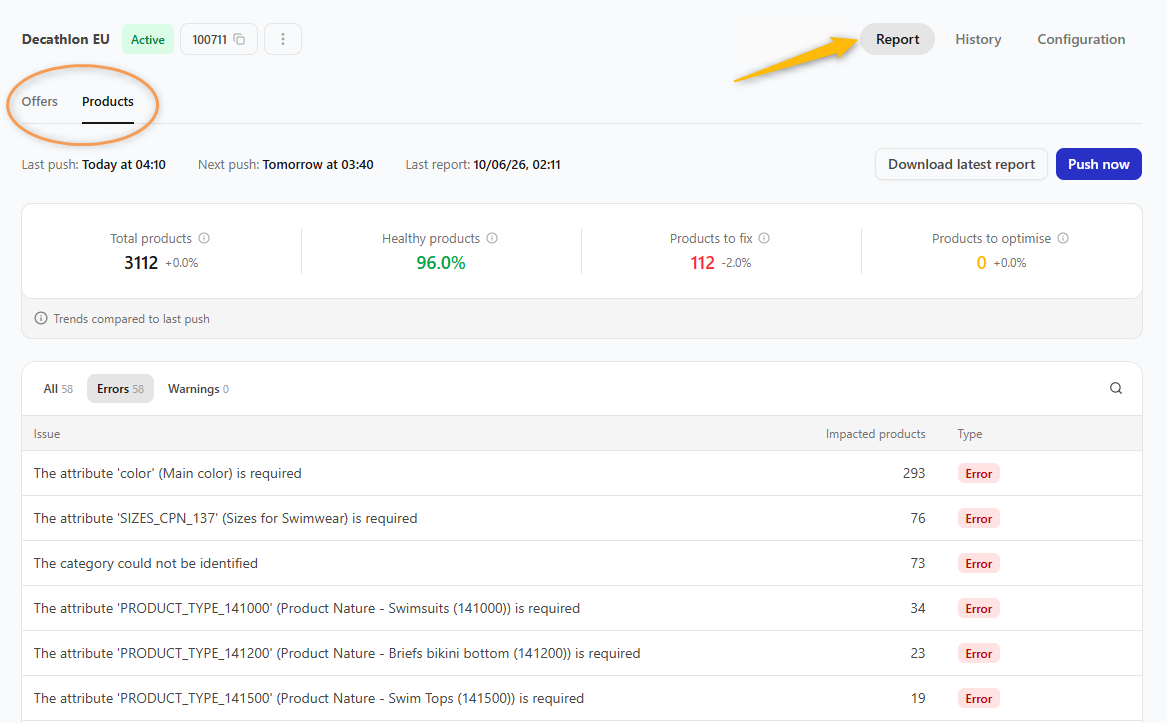Open the three-dot more options menu
1167x723 pixels.
pos(283,39)
